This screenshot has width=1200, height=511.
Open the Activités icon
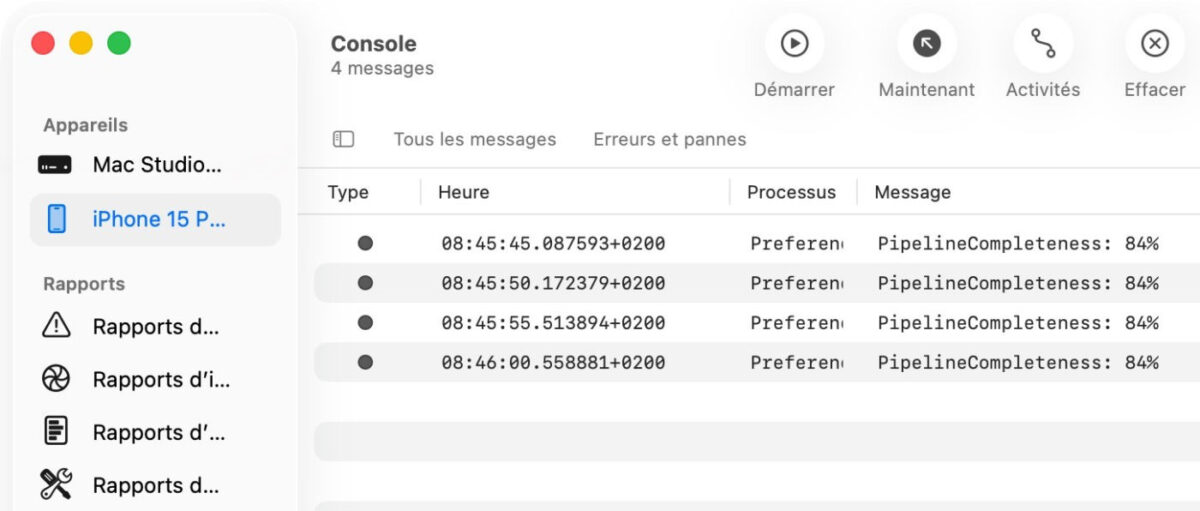click(x=1043, y=44)
